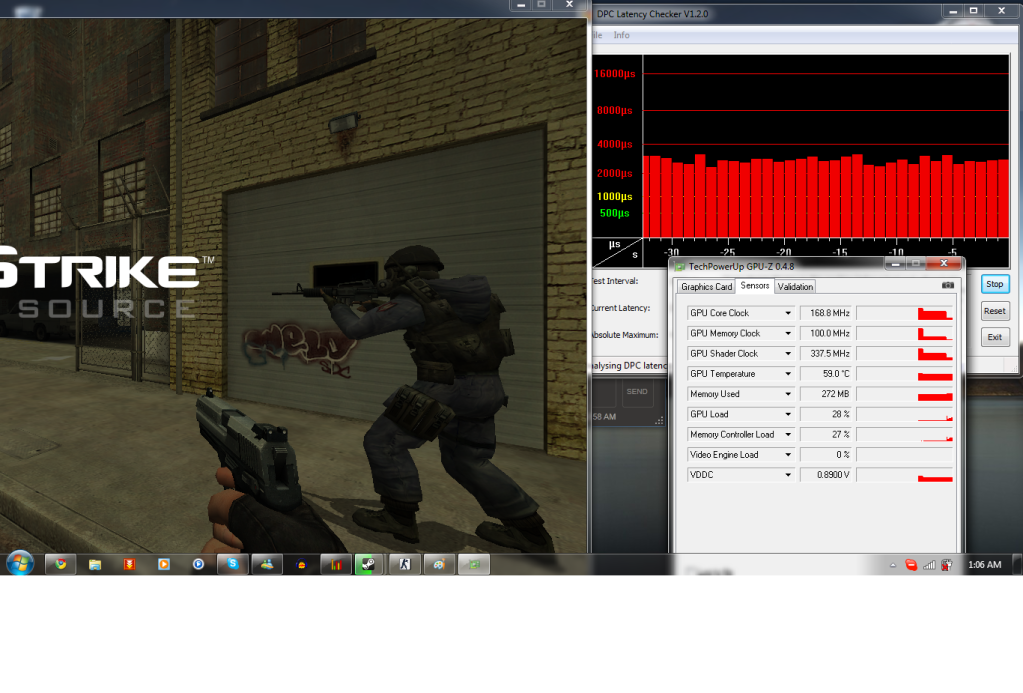Open the orange media player taskbar icon
The image size is (1023, 693).
pyautogui.click(x=164, y=564)
